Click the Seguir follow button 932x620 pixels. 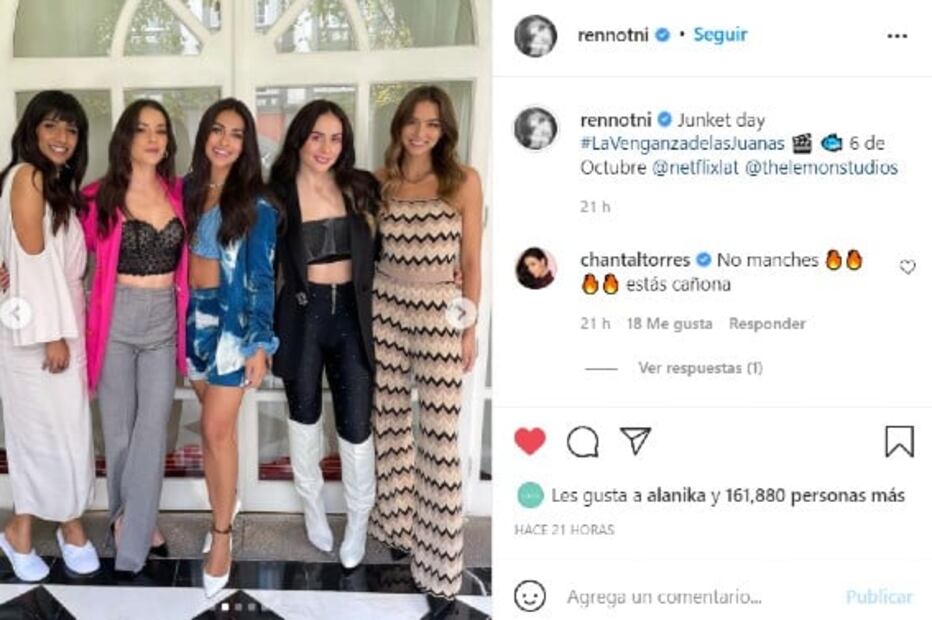pos(720,34)
